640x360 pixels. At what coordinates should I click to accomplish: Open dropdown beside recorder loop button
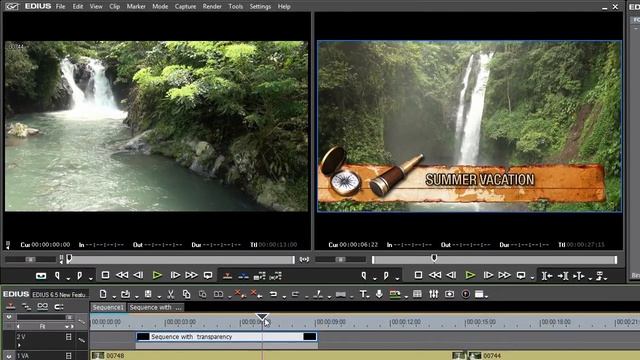532,278
